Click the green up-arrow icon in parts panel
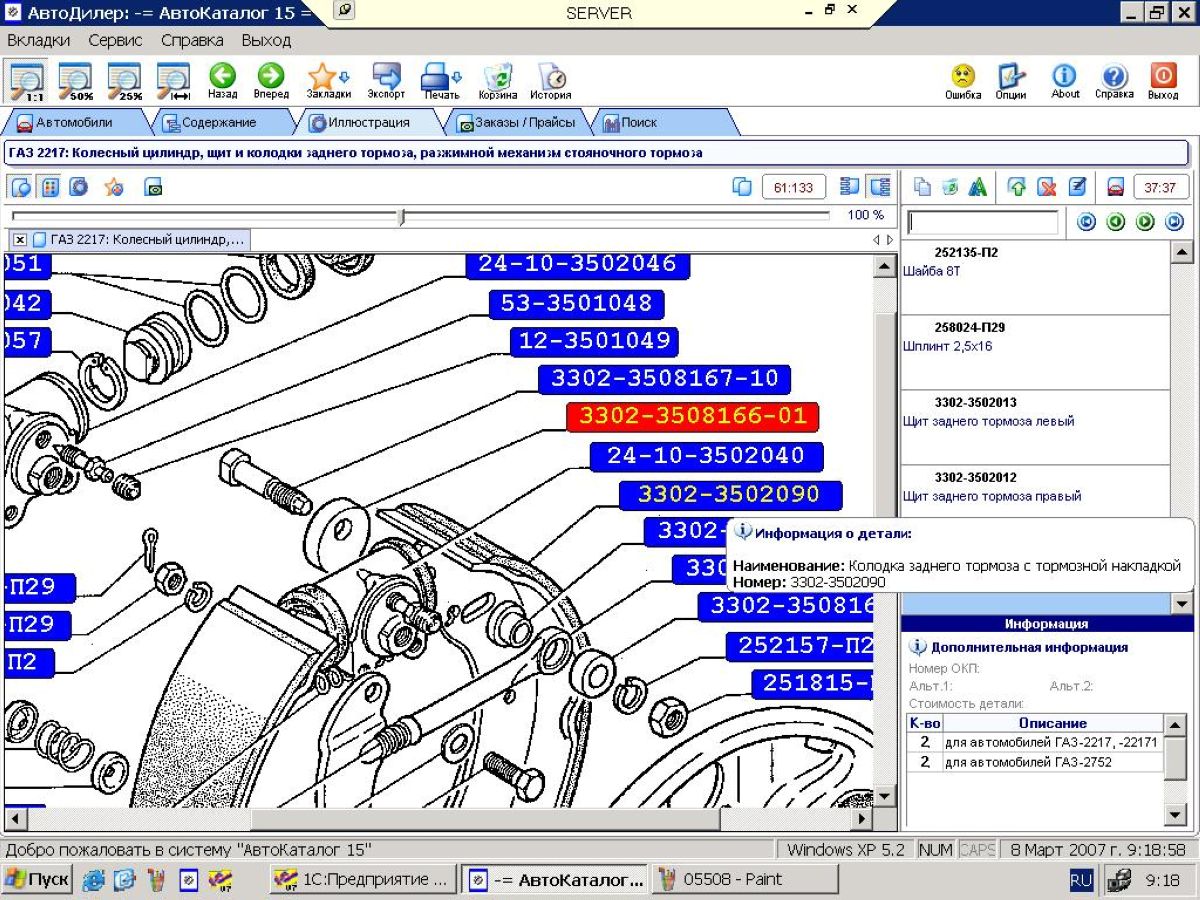The width and height of the screenshot is (1200, 900). (1017, 187)
